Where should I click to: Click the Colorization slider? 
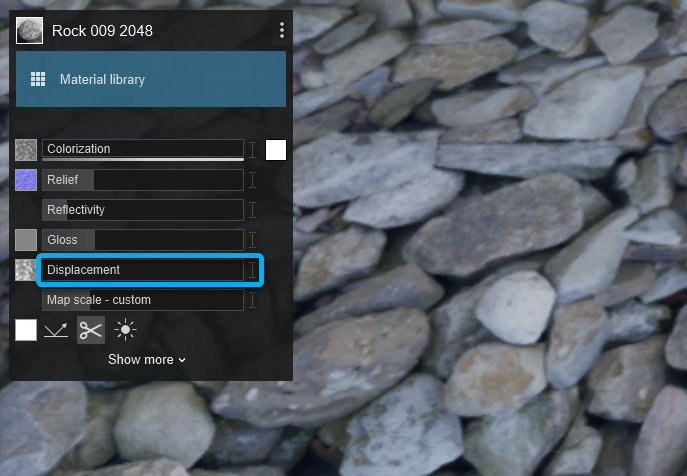click(143, 150)
